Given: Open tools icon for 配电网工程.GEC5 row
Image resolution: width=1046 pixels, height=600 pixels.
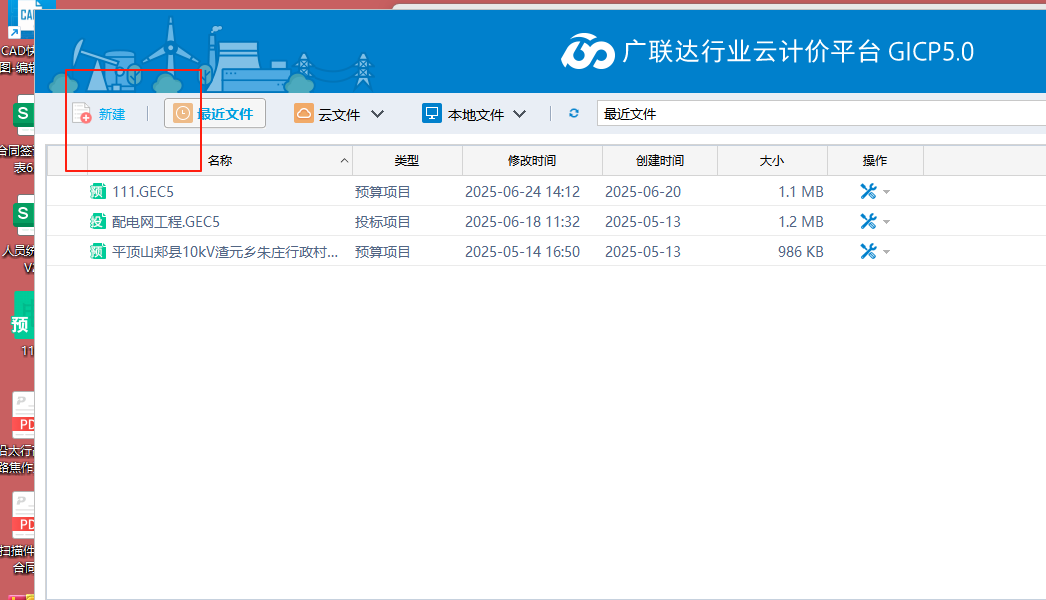Looking at the screenshot, I should pyautogui.click(x=868, y=221).
